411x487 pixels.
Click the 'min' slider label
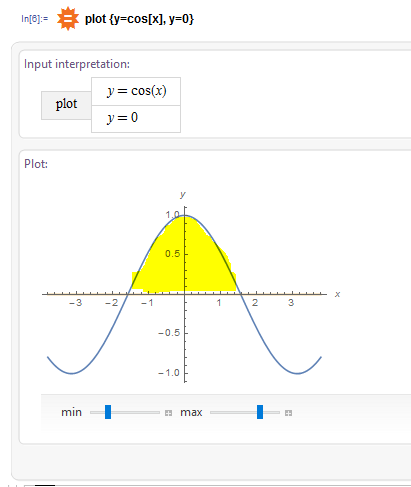(71, 412)
